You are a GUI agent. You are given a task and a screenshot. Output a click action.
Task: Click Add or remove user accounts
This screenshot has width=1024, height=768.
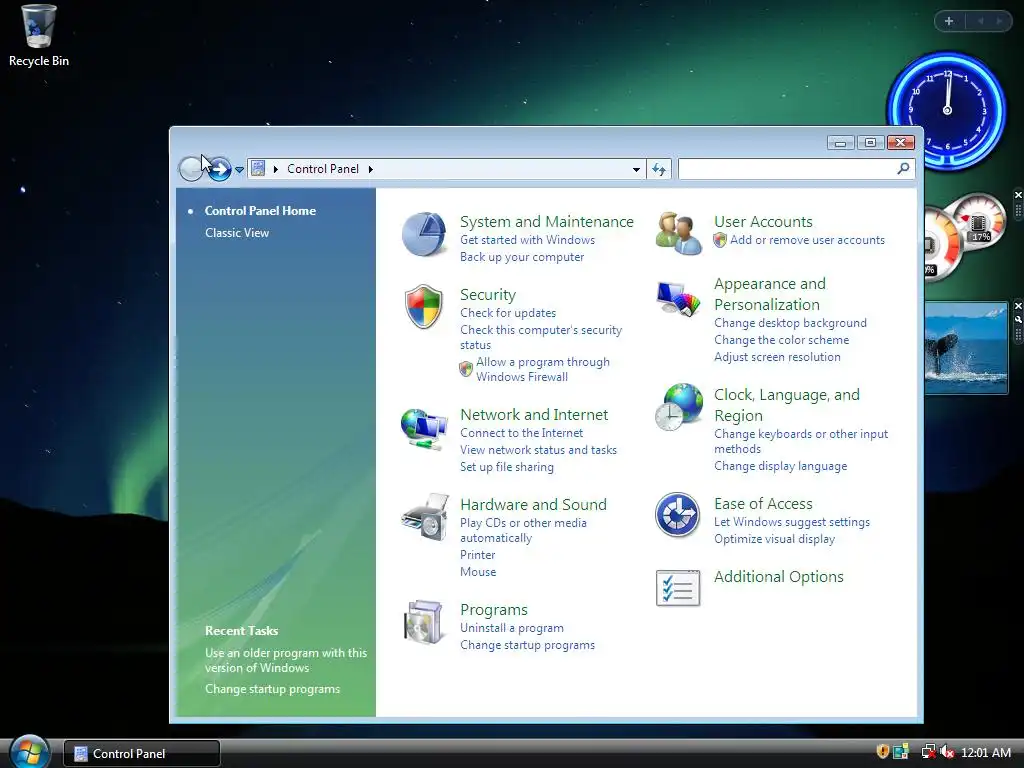pos(807,240)
